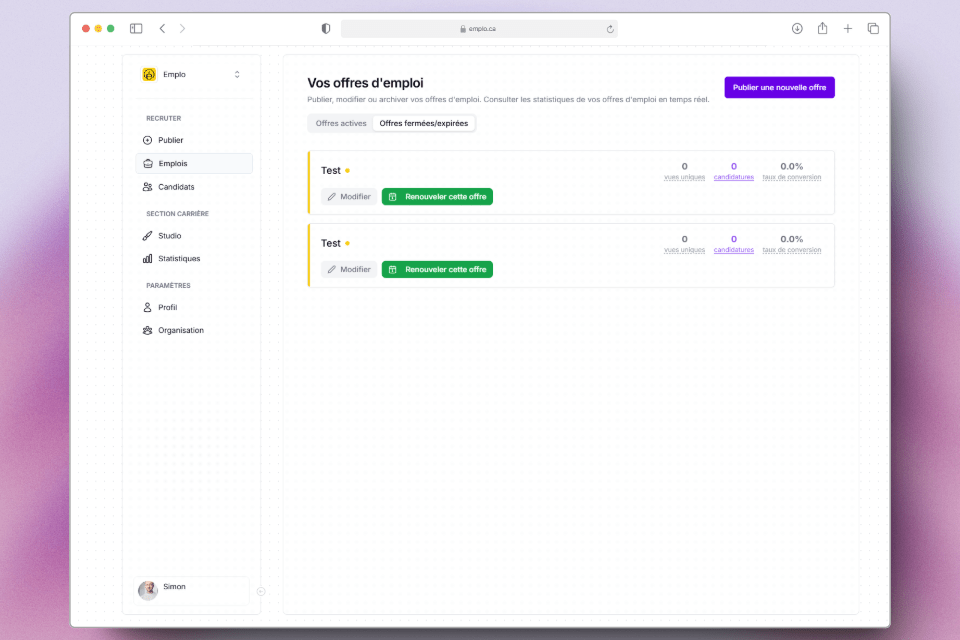Switch to Offres actives tab
The width and height of the screenshot is (960, 640).
pyautogui.click(x=341, y=123)
